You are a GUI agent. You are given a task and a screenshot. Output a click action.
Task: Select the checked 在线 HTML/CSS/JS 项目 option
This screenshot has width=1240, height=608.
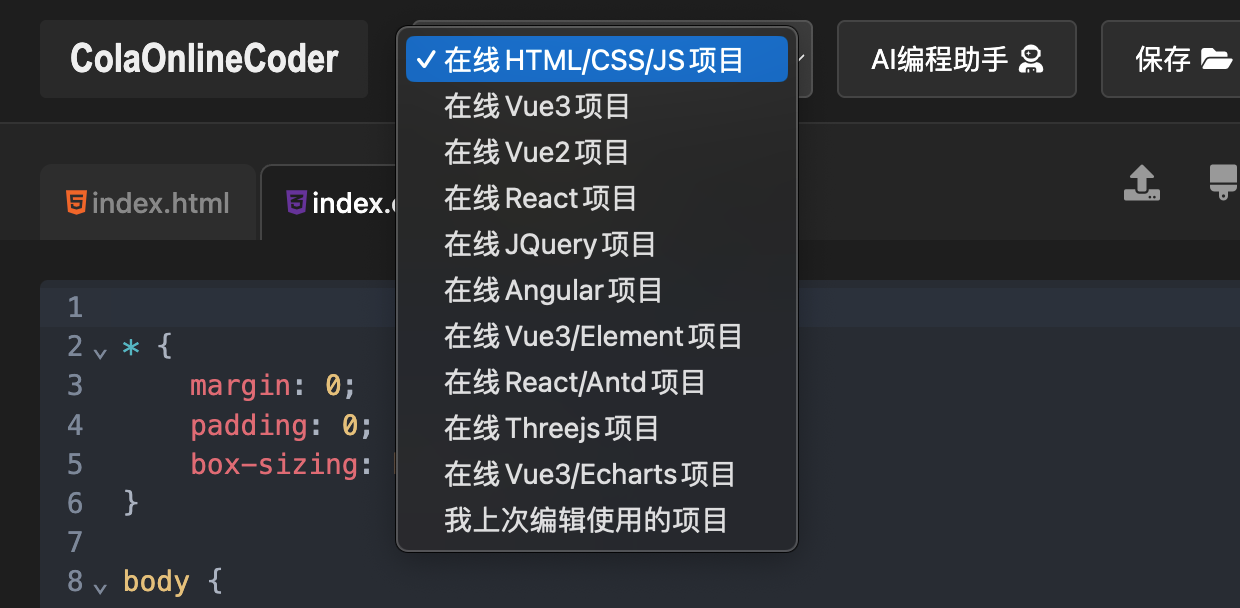(x=597, y=59)
